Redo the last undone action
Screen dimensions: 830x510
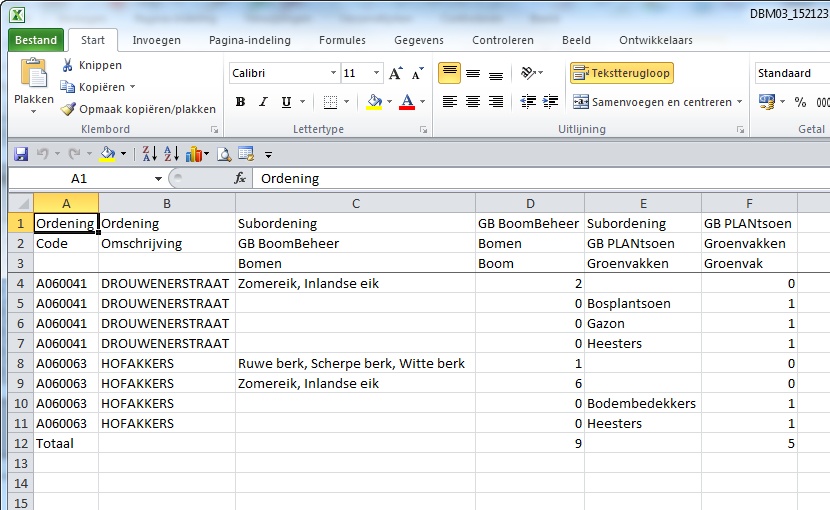(x=74, y=154)
